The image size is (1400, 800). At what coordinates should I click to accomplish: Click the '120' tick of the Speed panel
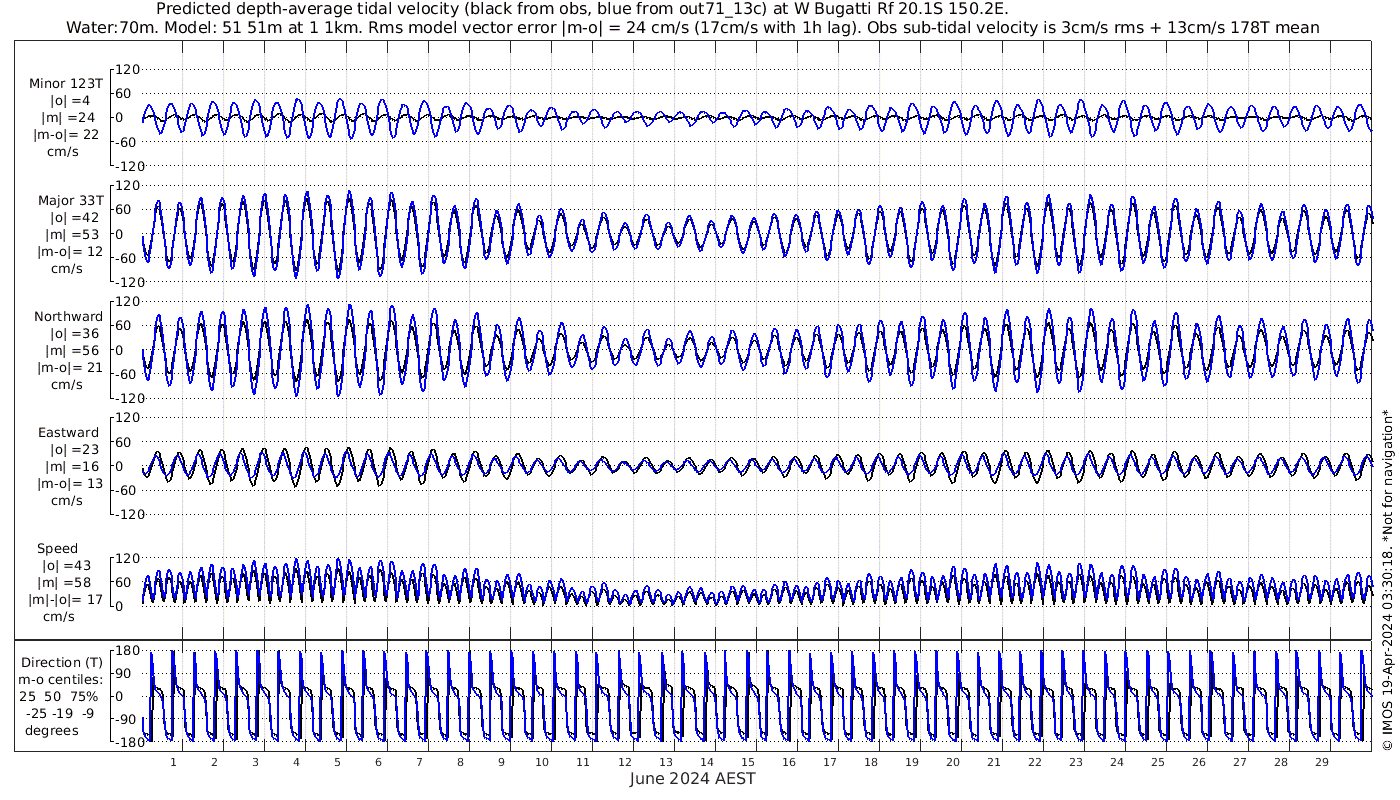pyautogui.click(x=129, y=558)
